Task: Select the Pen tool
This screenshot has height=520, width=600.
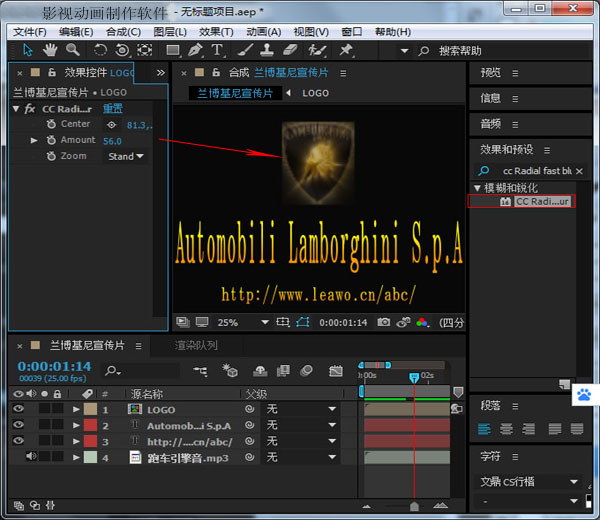Action: (x=195, y=50)
